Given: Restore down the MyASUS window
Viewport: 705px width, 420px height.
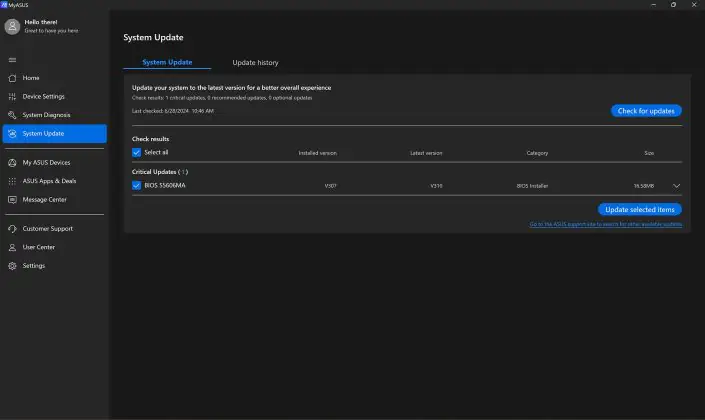Looking at the screenshot, I should 673,4.
